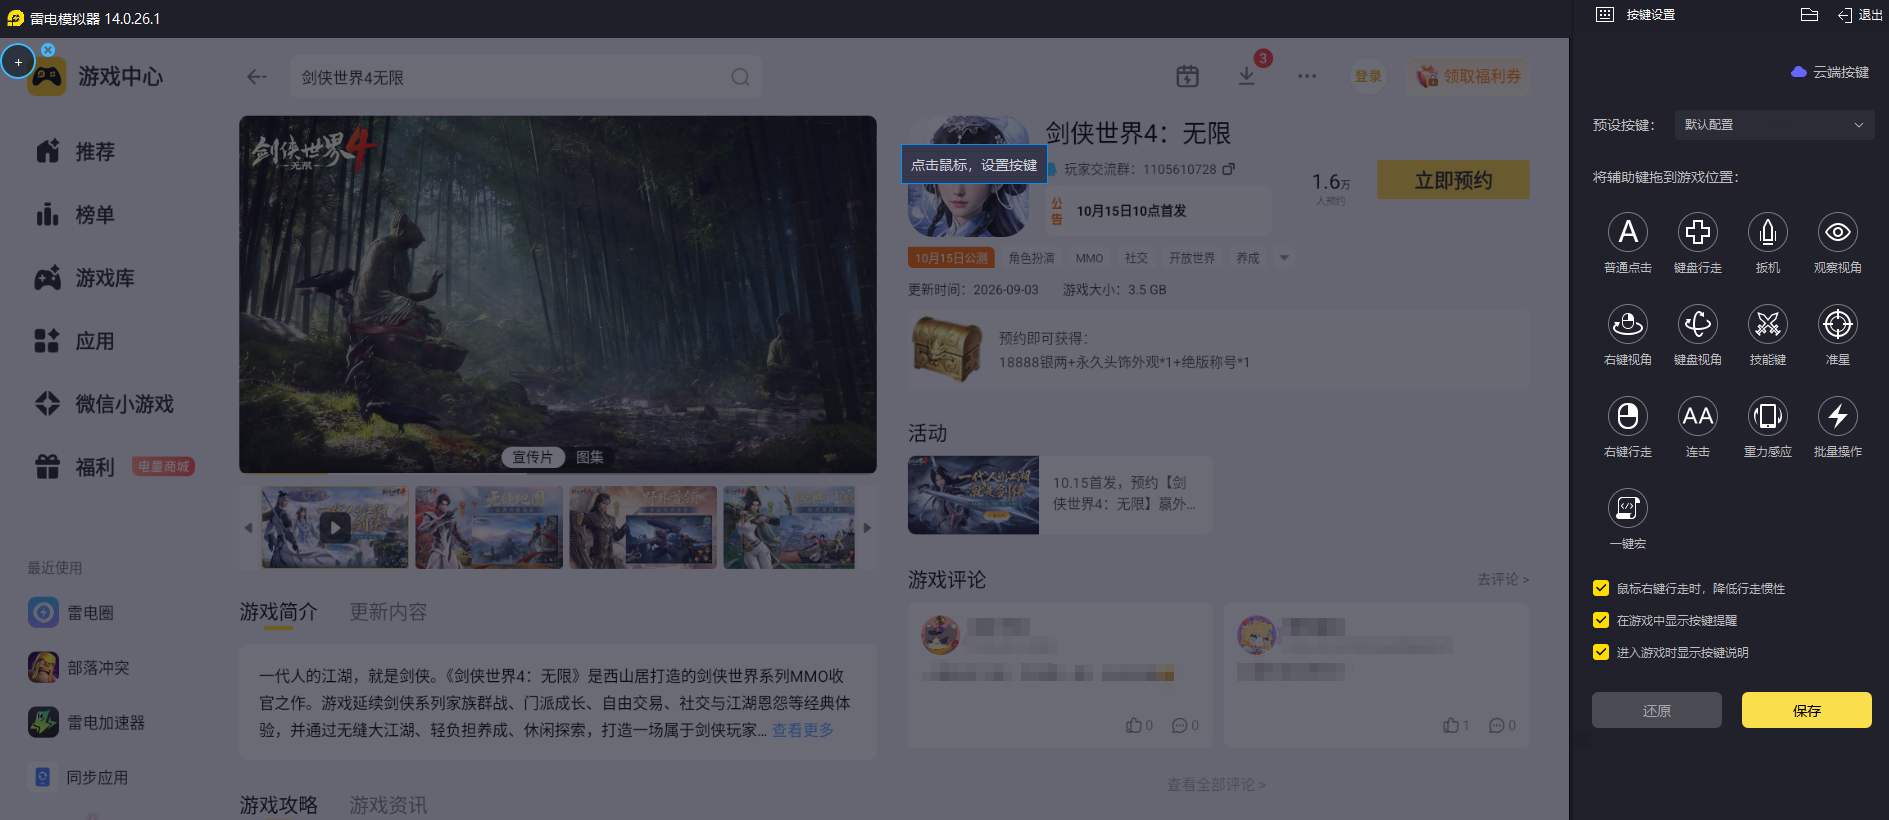Toggle 鼠标右键行走时 降低行走惯性 checkbox
Viewport: 1889px width, 820px height.
coord(1601,588)
